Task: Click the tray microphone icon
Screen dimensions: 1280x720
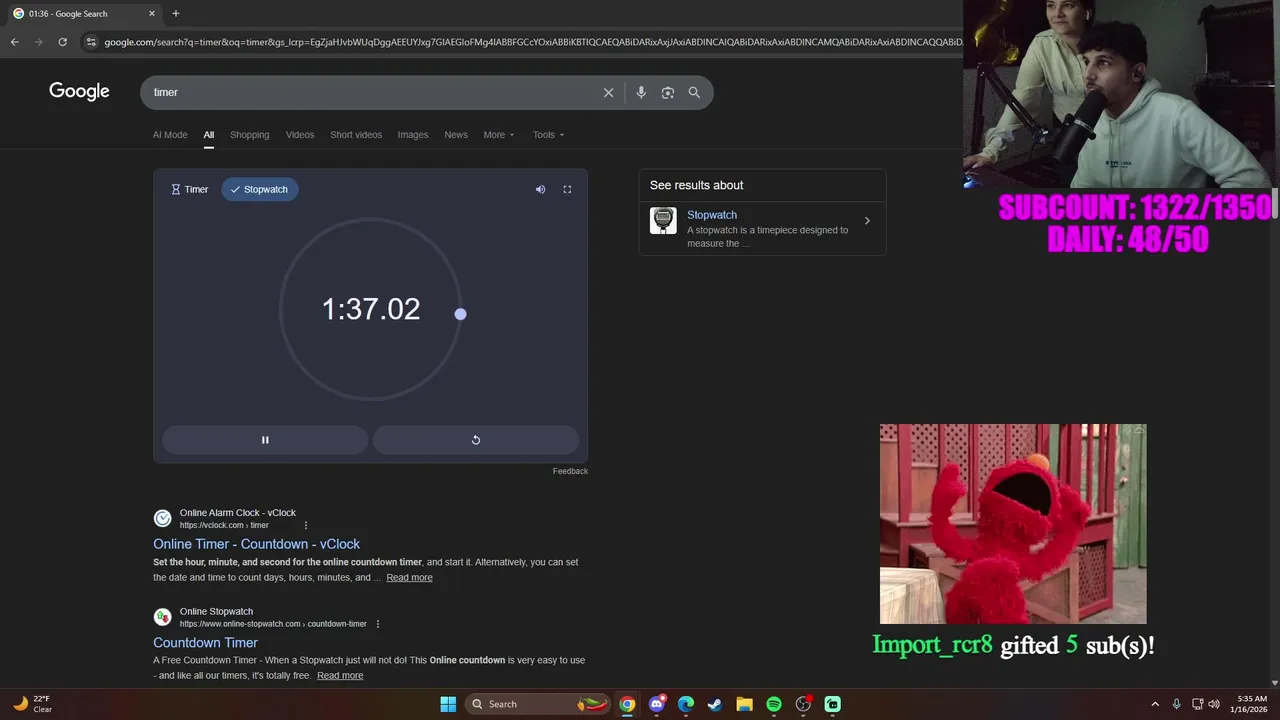Action: [1176, 704]
